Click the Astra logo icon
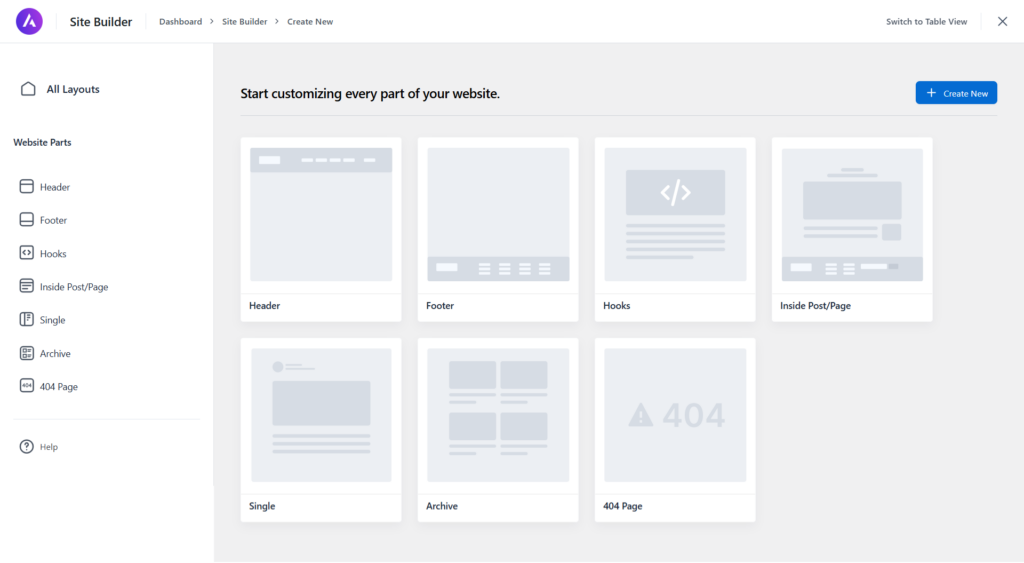The height and width of the screenshot is (563, 1024). 29,22
